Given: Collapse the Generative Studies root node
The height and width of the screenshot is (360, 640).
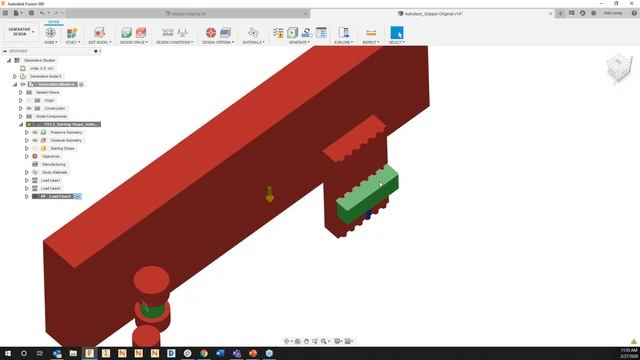Looking at the screenshot, I should tap(9, 60).
